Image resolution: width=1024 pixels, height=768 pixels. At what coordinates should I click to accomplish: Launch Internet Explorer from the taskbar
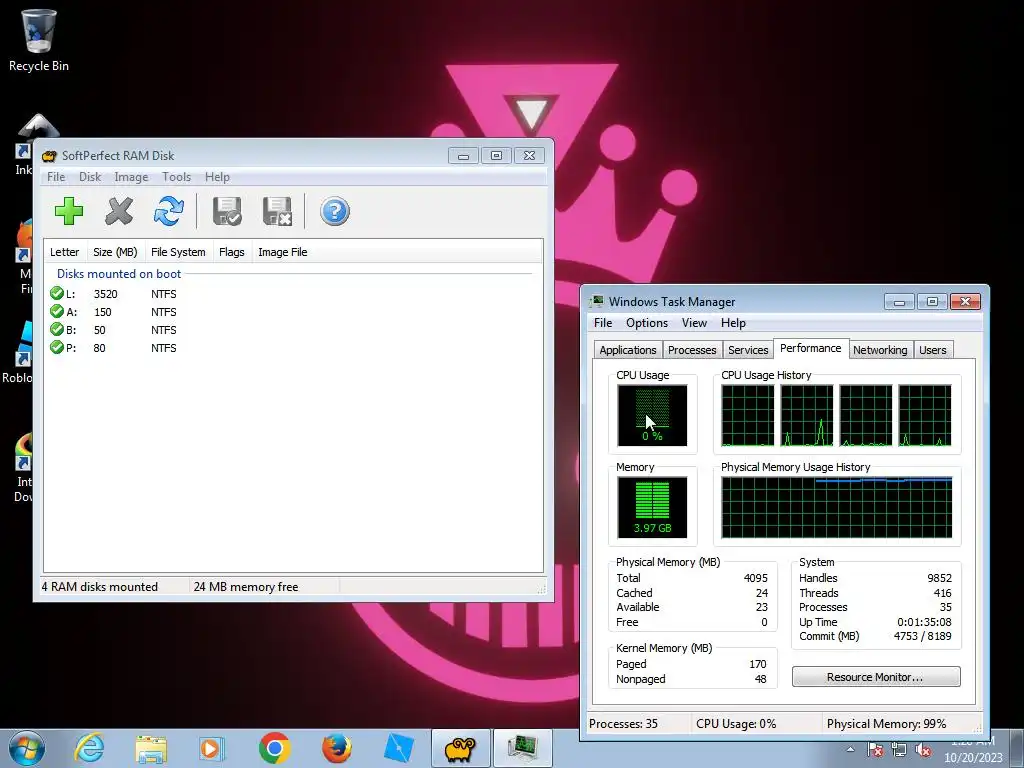point(89,748)
